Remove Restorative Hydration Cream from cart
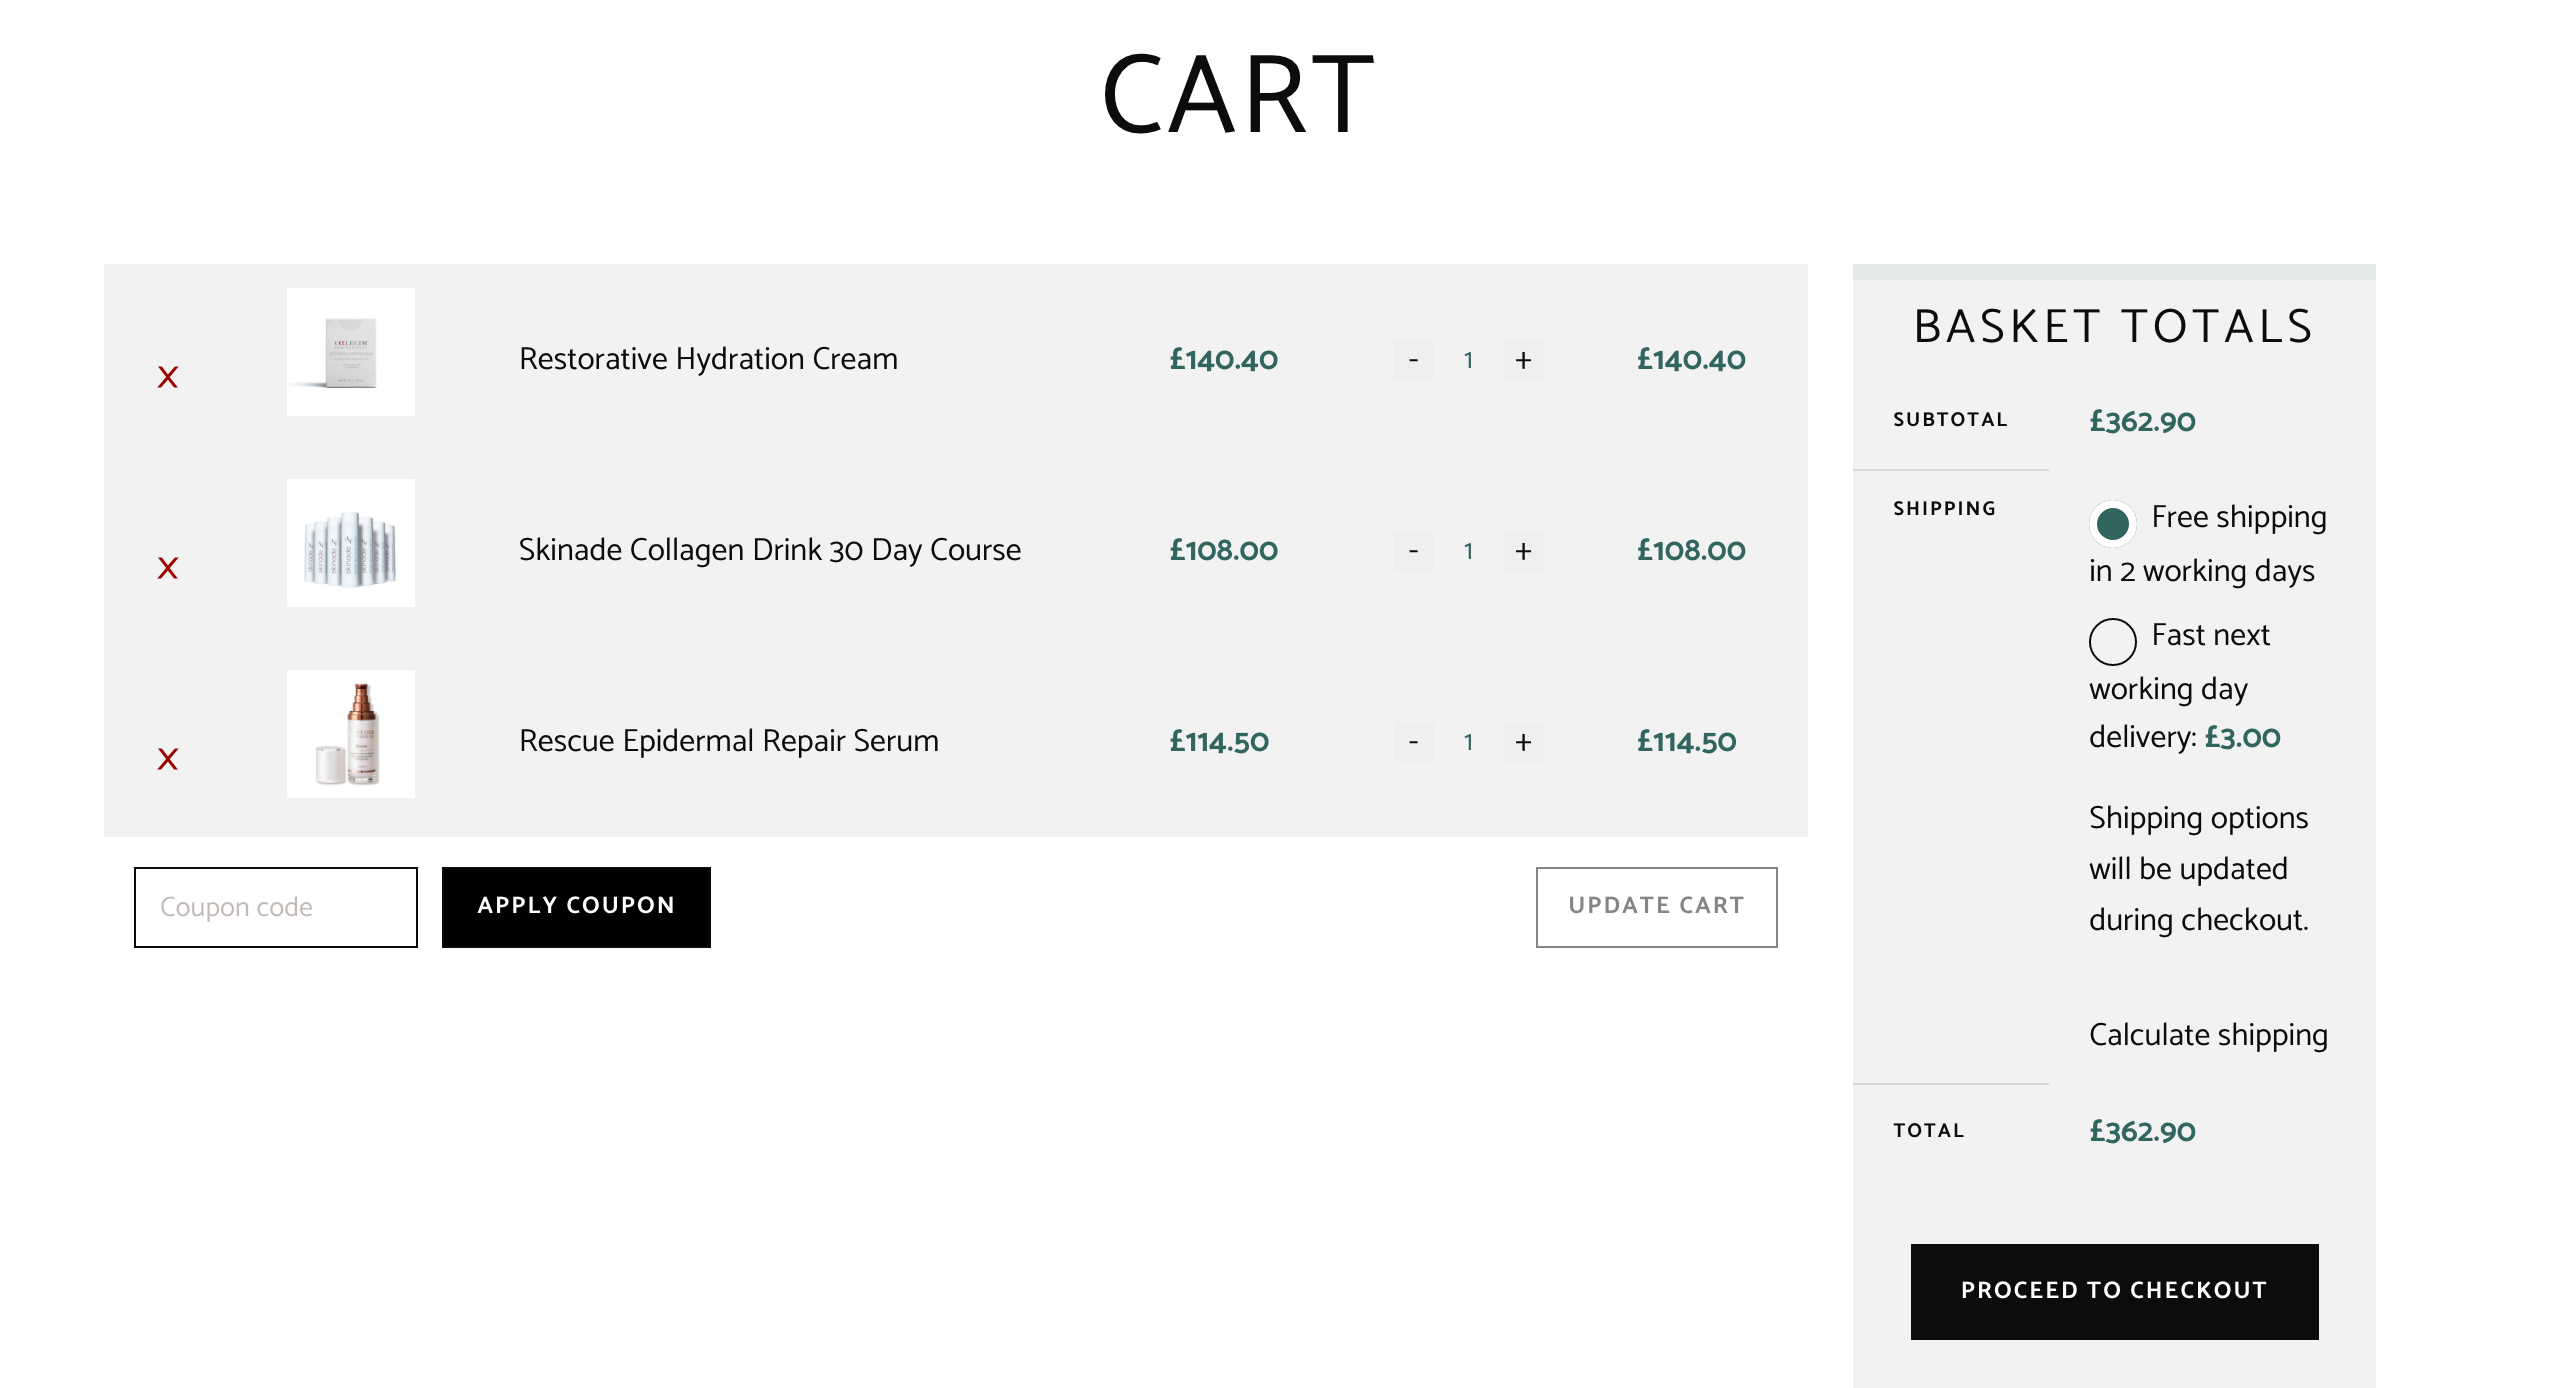 (x=168, y=377)
